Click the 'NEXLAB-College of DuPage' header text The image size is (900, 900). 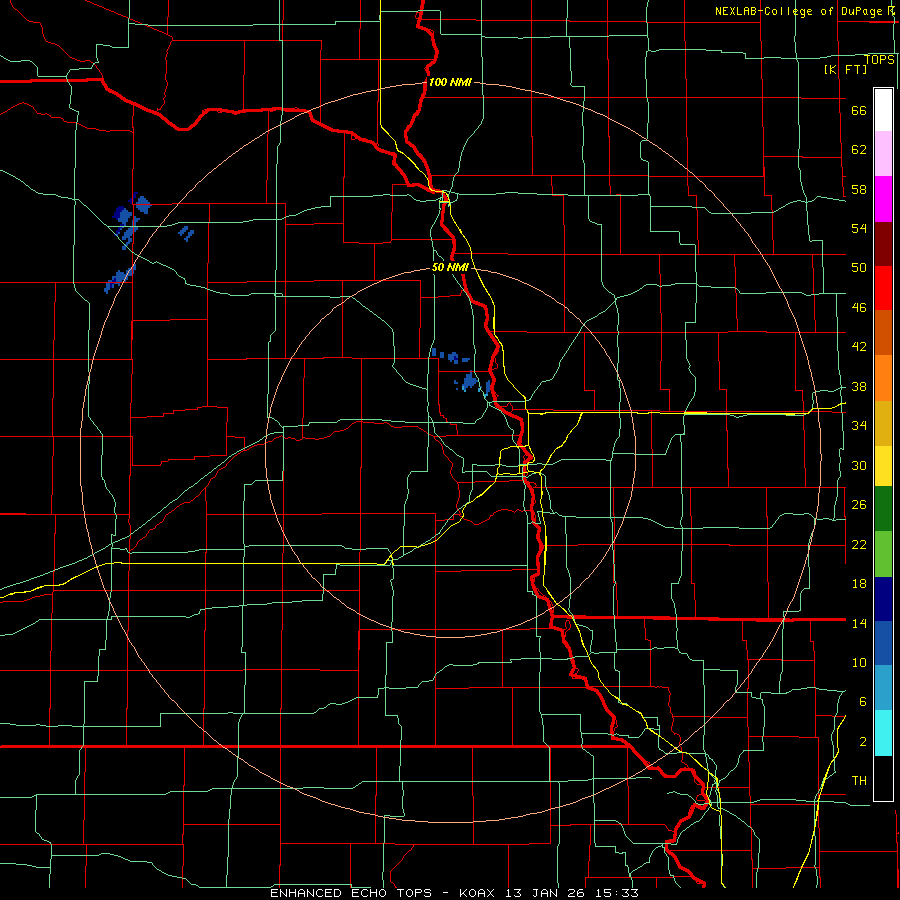797,11
